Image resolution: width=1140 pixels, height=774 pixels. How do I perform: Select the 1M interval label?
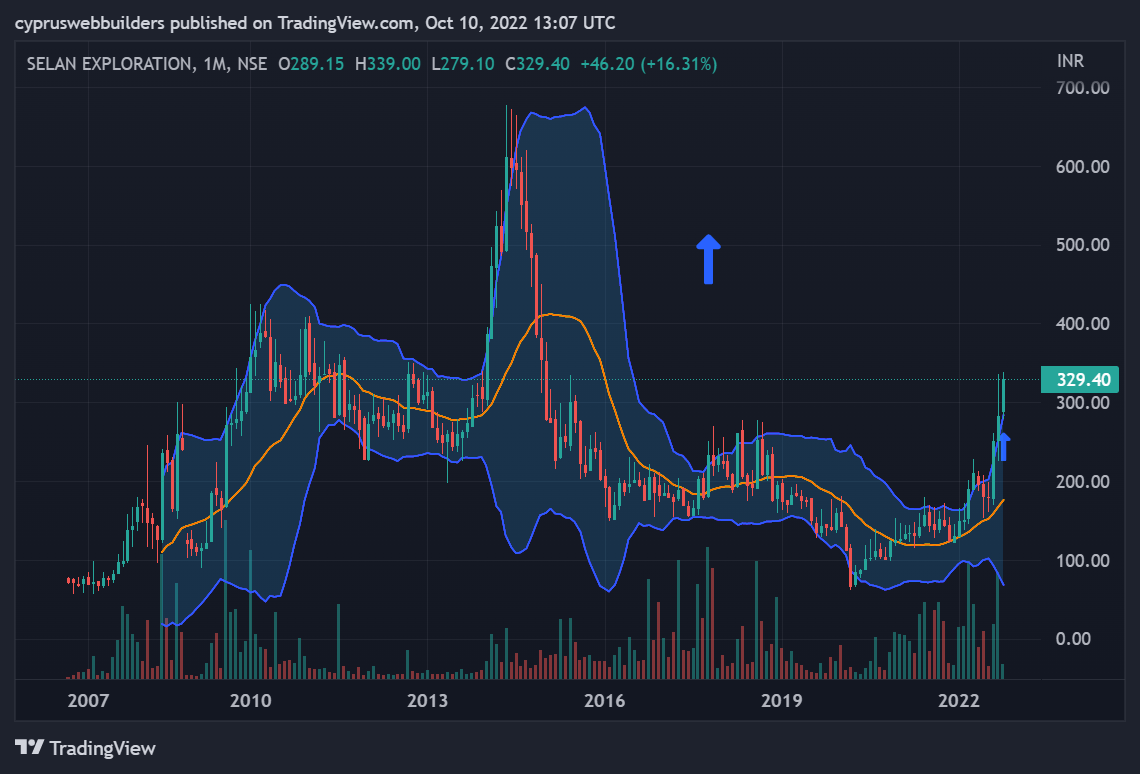[x=215, y=64]
